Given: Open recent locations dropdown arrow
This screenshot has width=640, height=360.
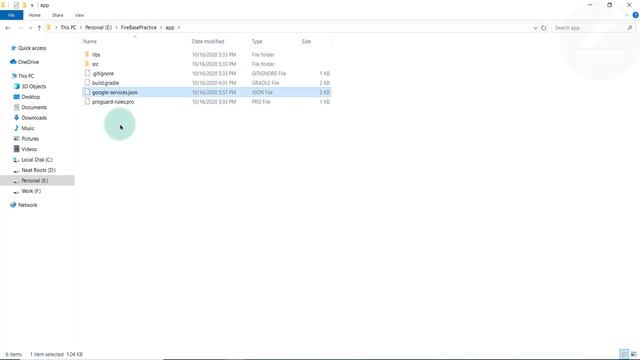Looking at the screenshot, I should pyautogui.click(x=31, y=28).
